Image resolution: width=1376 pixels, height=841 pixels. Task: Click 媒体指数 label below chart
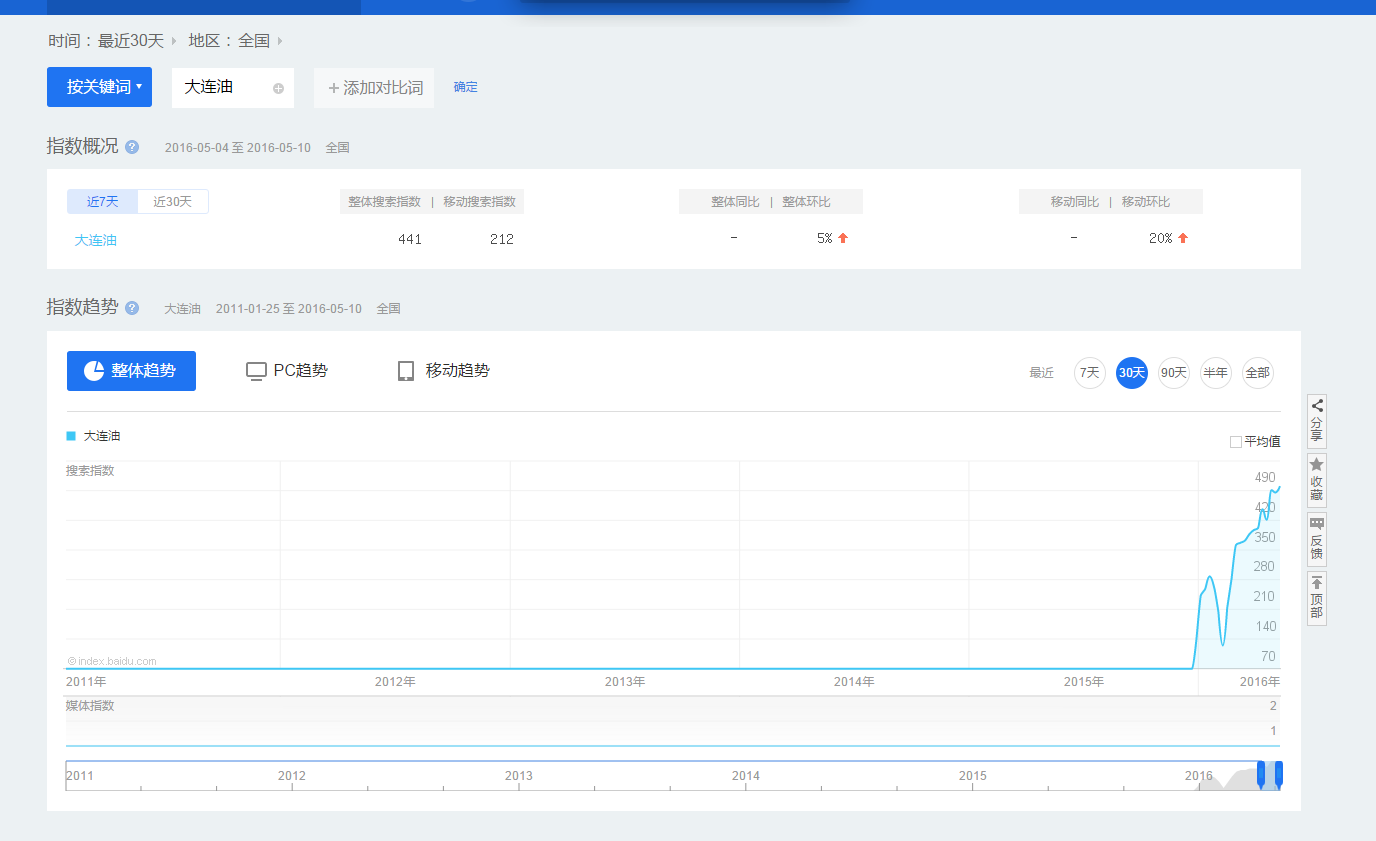point(90,706)
